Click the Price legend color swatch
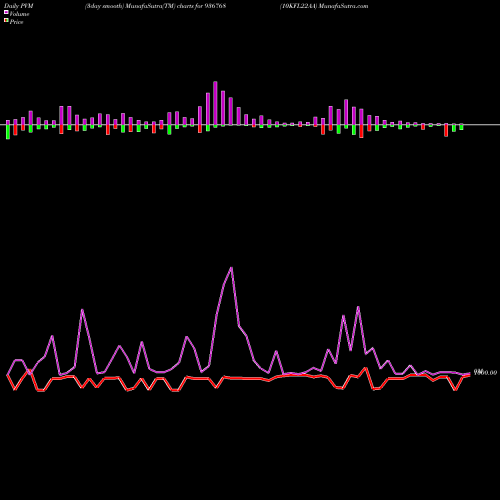This screenshot has height=500, width=500. point(6,21)
